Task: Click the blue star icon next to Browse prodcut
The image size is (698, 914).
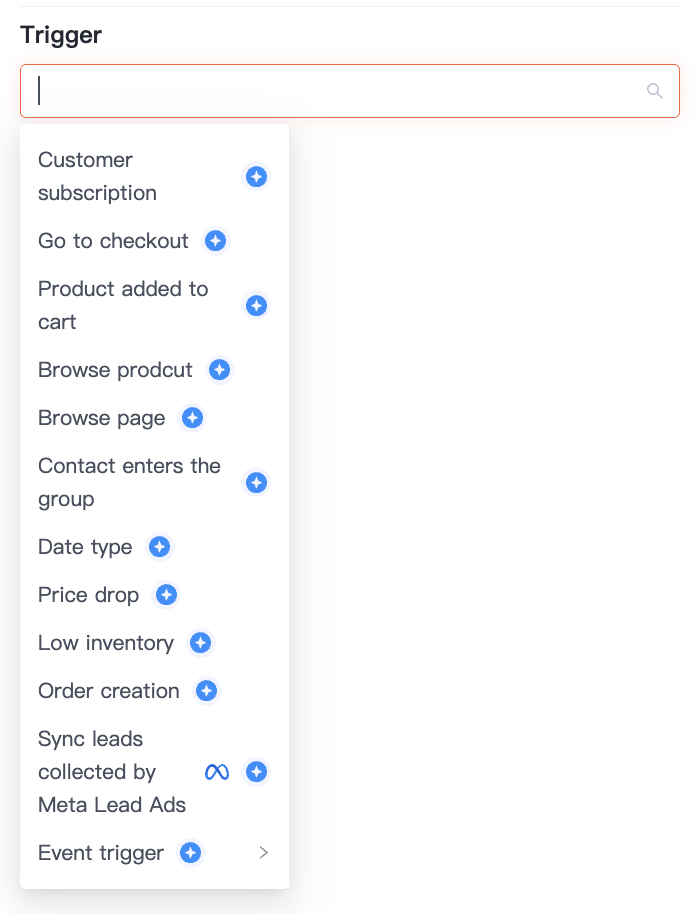Action: 219,370
